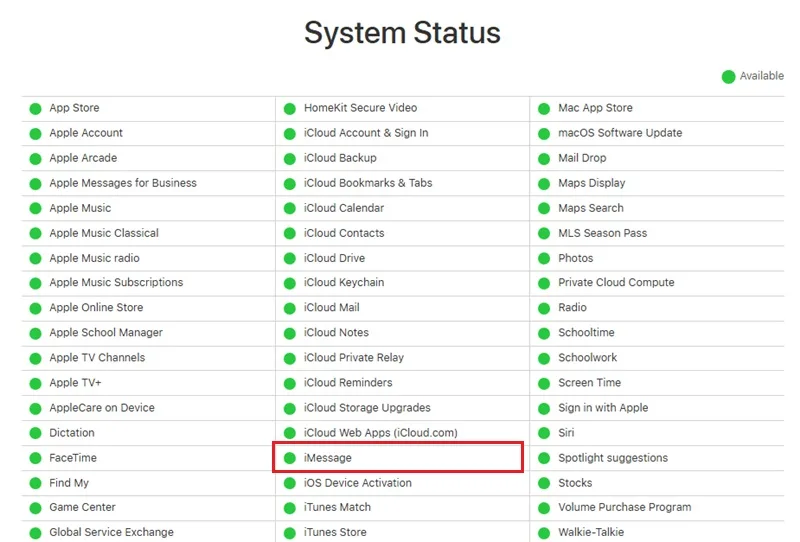The height and width of the screenshot is (542, 800).
Task: Select the Schoolwork entry
Action: pos(588,357)
